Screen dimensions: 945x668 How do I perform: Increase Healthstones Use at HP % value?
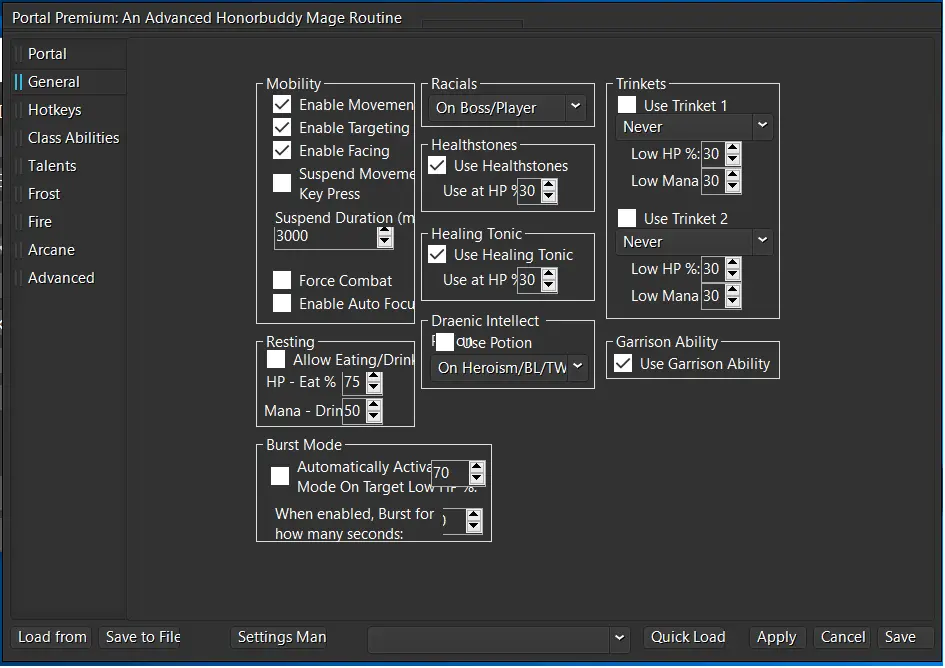pos(549,185)
